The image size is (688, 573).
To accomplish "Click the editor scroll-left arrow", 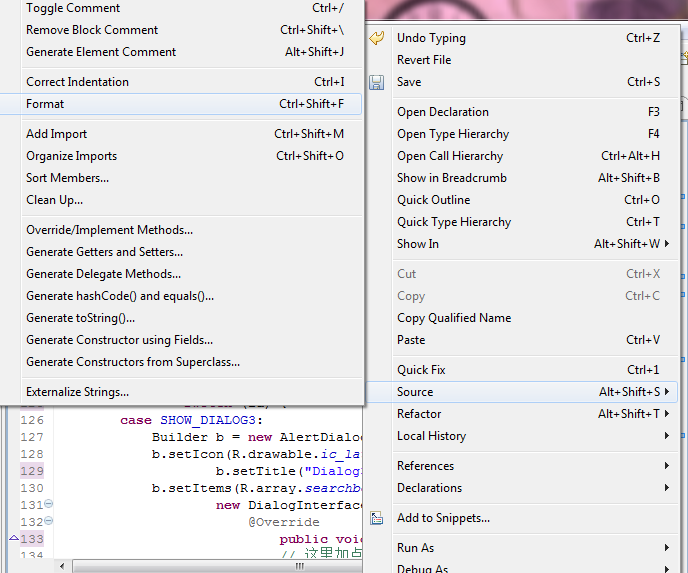I will (62, 566).
